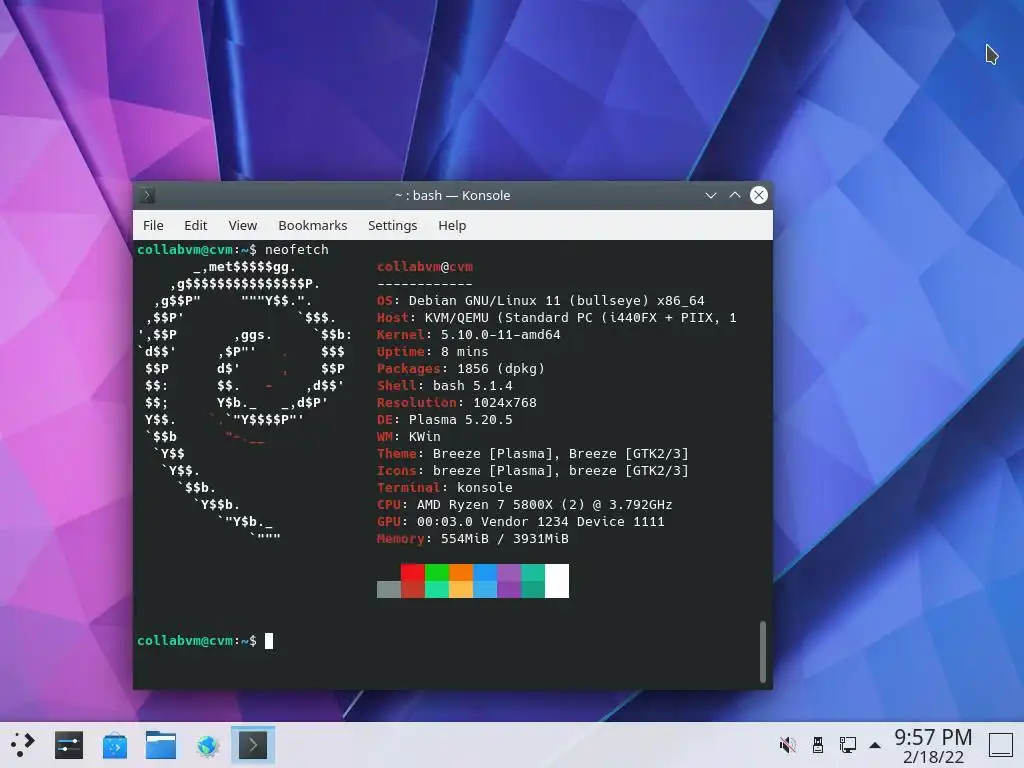Open the network connections tray icon
This screenshot has height=768, width=1024.
[848, 744]
